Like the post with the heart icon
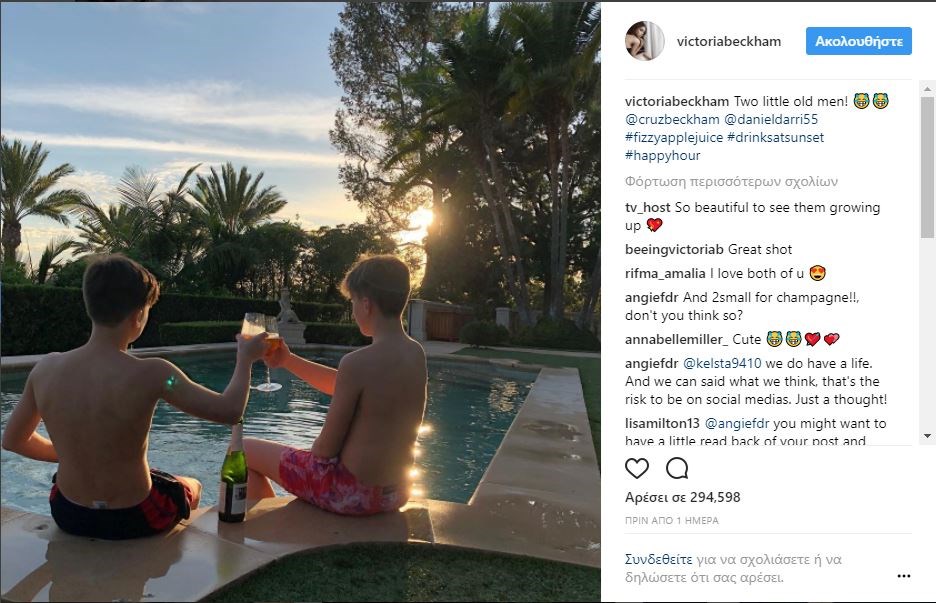The width and height of the screenshot is (936, 603). coord(636,469)
